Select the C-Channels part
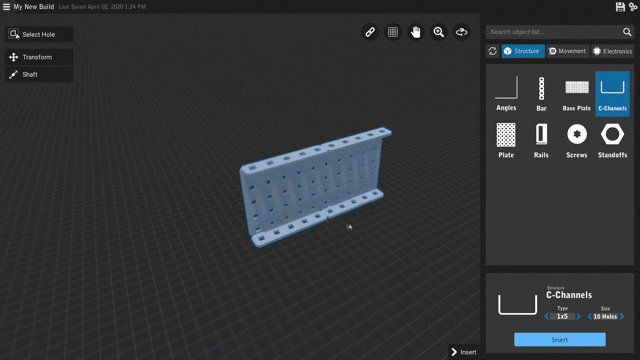The image size is (640, 360). [612, 94]
